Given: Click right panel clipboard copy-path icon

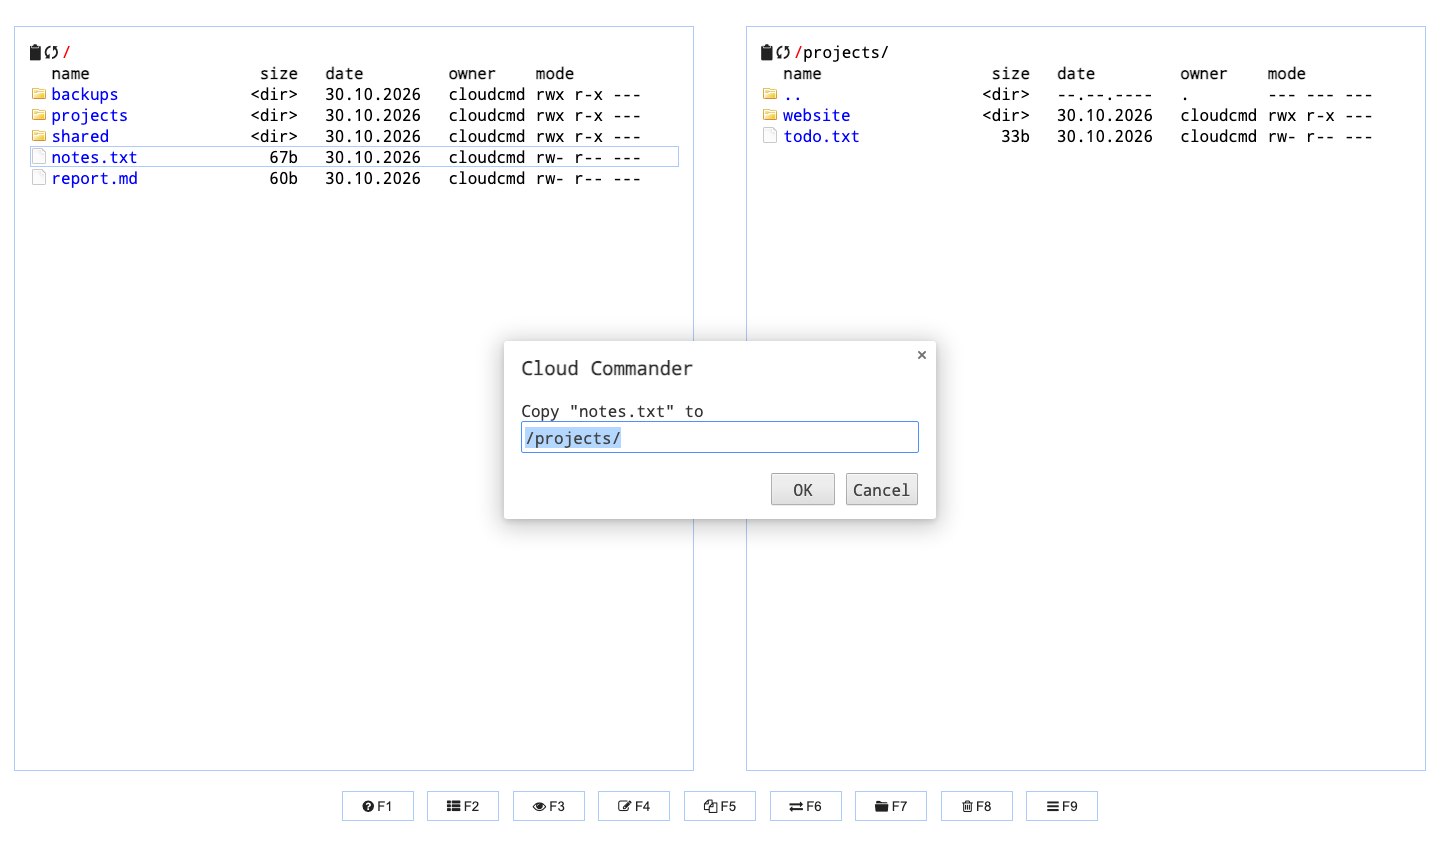Looking at the screenshot, I should [x=767, y=52].
